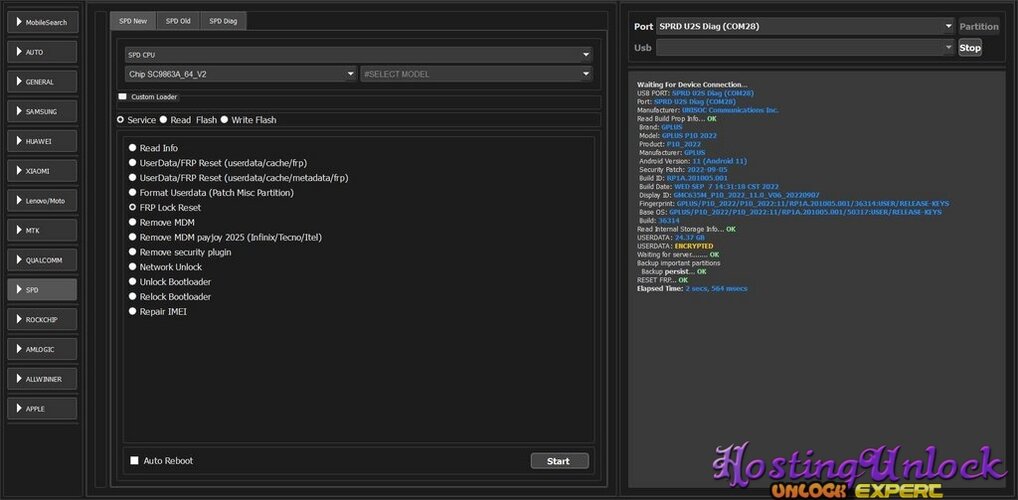Viewport: 1018px width, 500px height.
Task: Open the ALLWINNER sidebar category
Action: [42, 379]
